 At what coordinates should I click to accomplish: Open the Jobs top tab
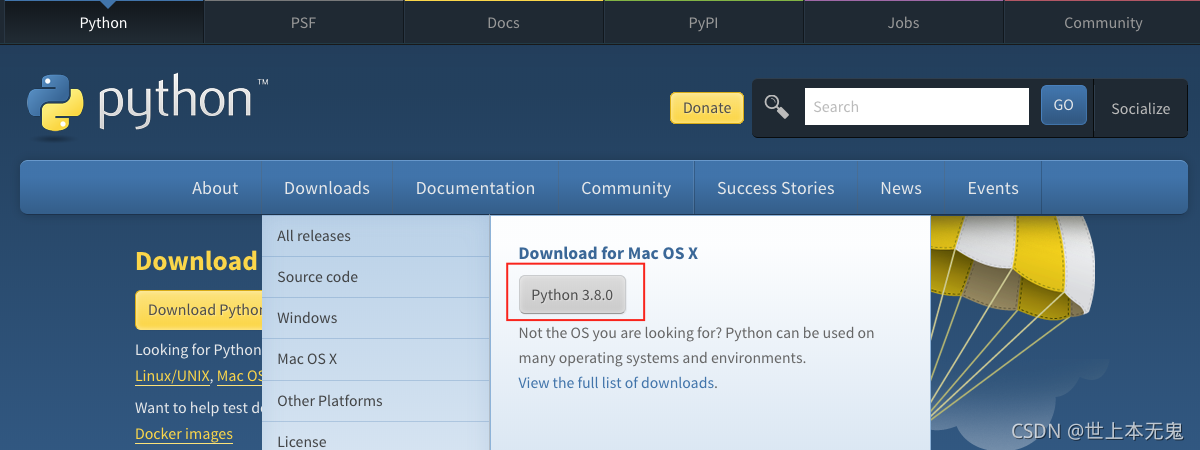coord(903,23)
